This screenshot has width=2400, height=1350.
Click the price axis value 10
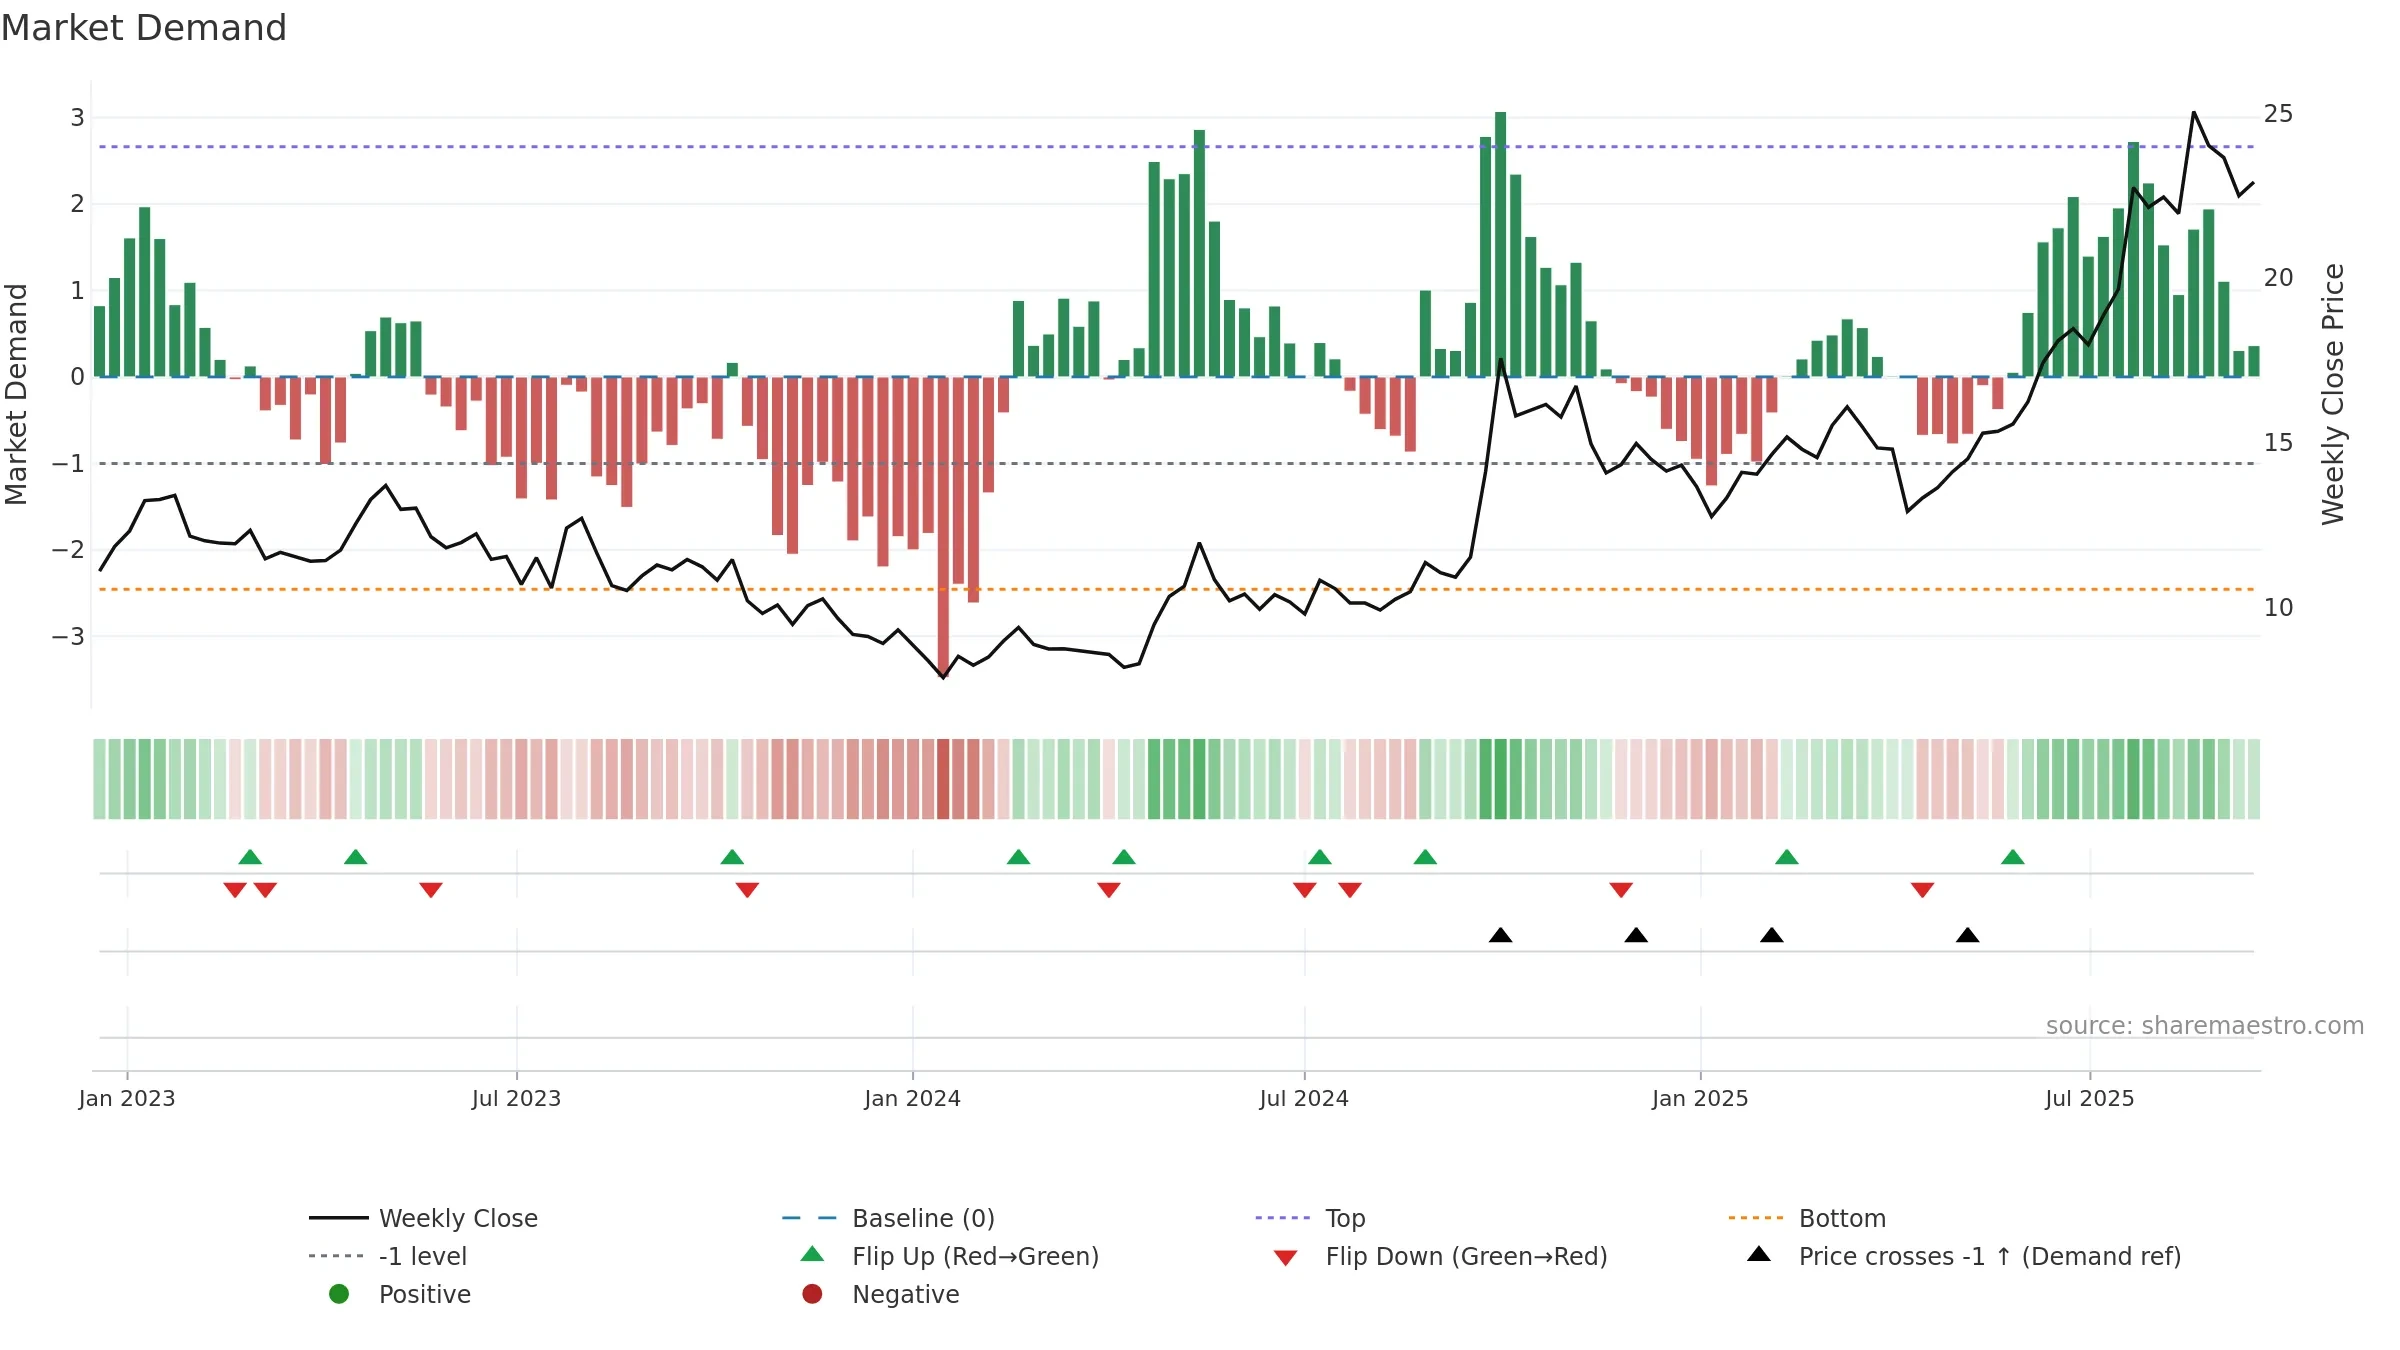pyautogui.click(x=2278, y=608)
